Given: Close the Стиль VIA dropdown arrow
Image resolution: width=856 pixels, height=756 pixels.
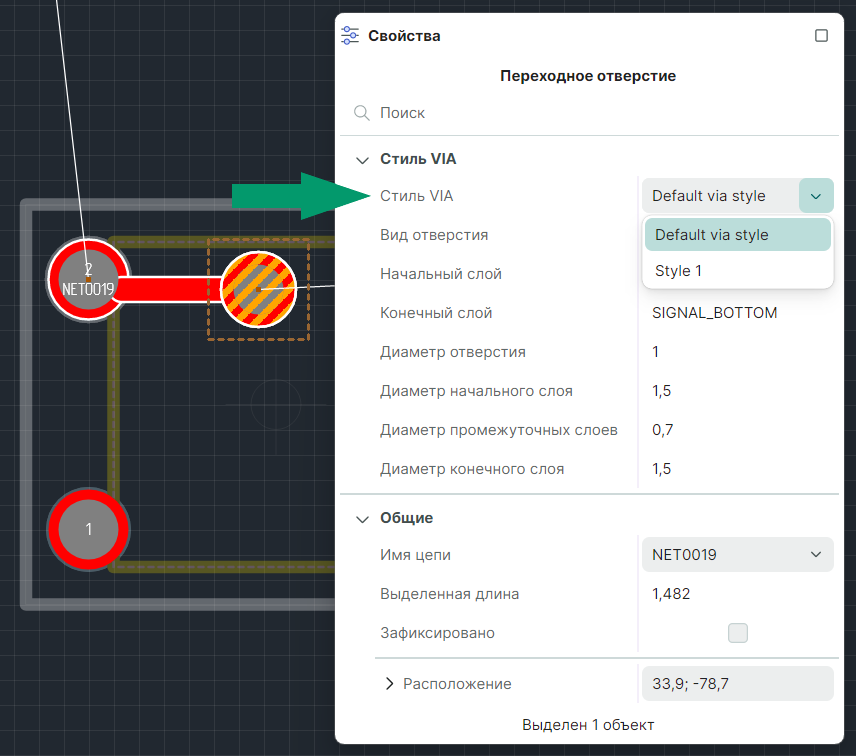Looking at the screenshot, I should 816,196.
